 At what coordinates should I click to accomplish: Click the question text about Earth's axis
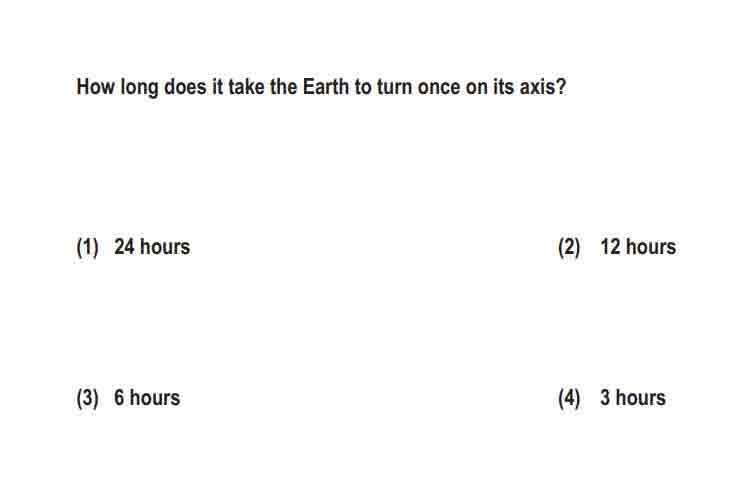(x=321, y=87)
